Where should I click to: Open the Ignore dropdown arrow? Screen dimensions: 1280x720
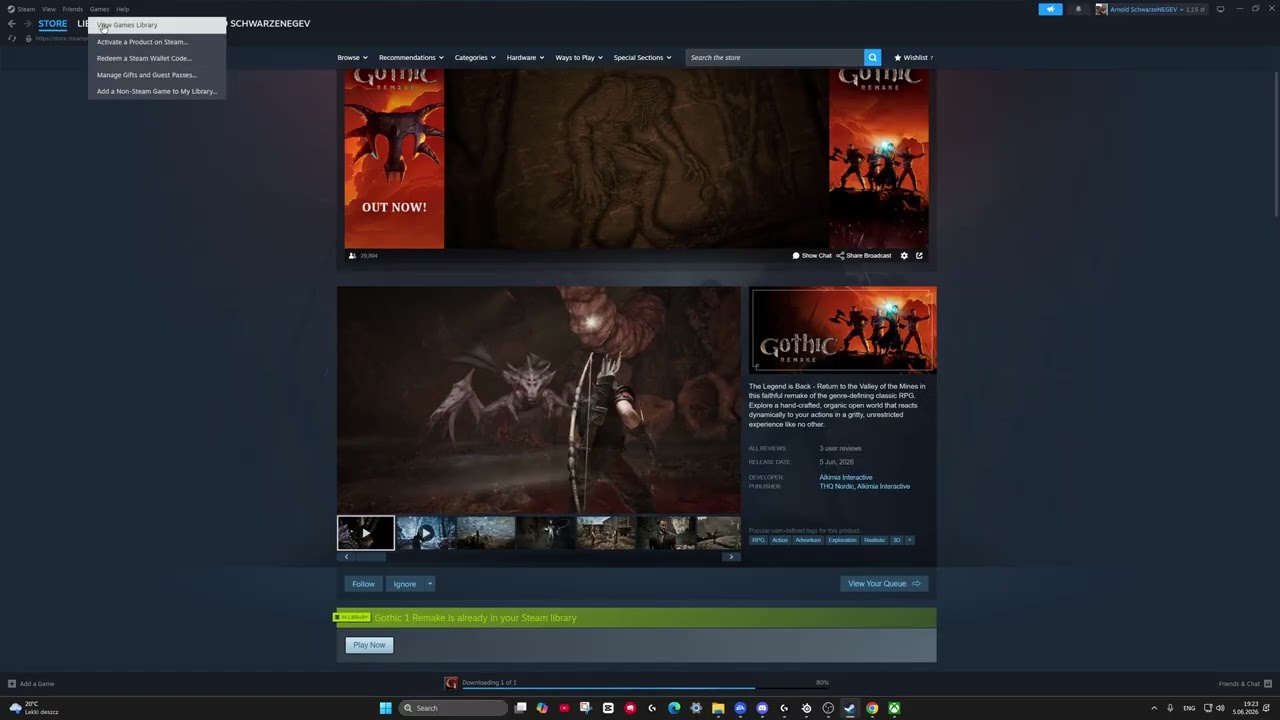click(x=430, y=584)
